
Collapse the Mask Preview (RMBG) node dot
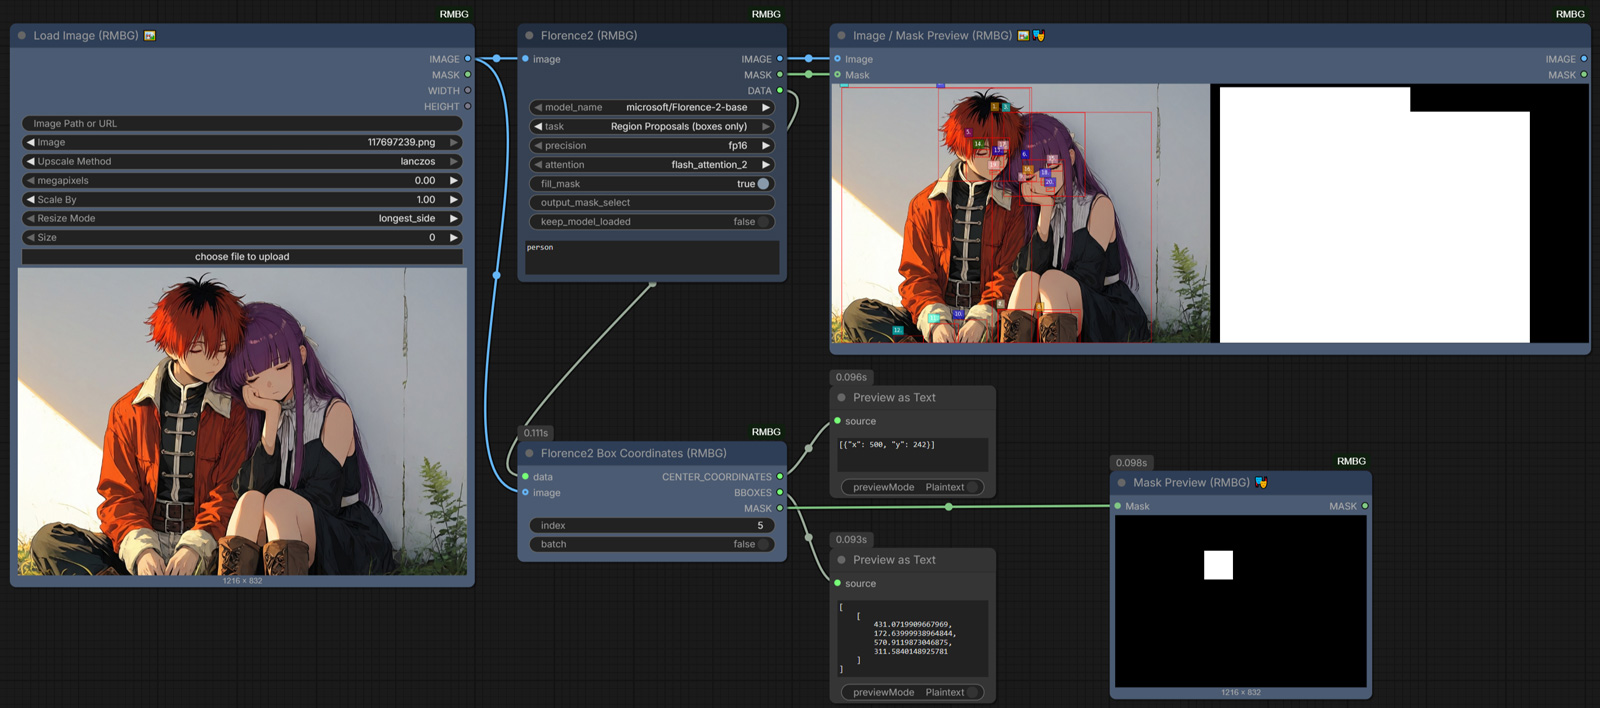pos(1122,482)
